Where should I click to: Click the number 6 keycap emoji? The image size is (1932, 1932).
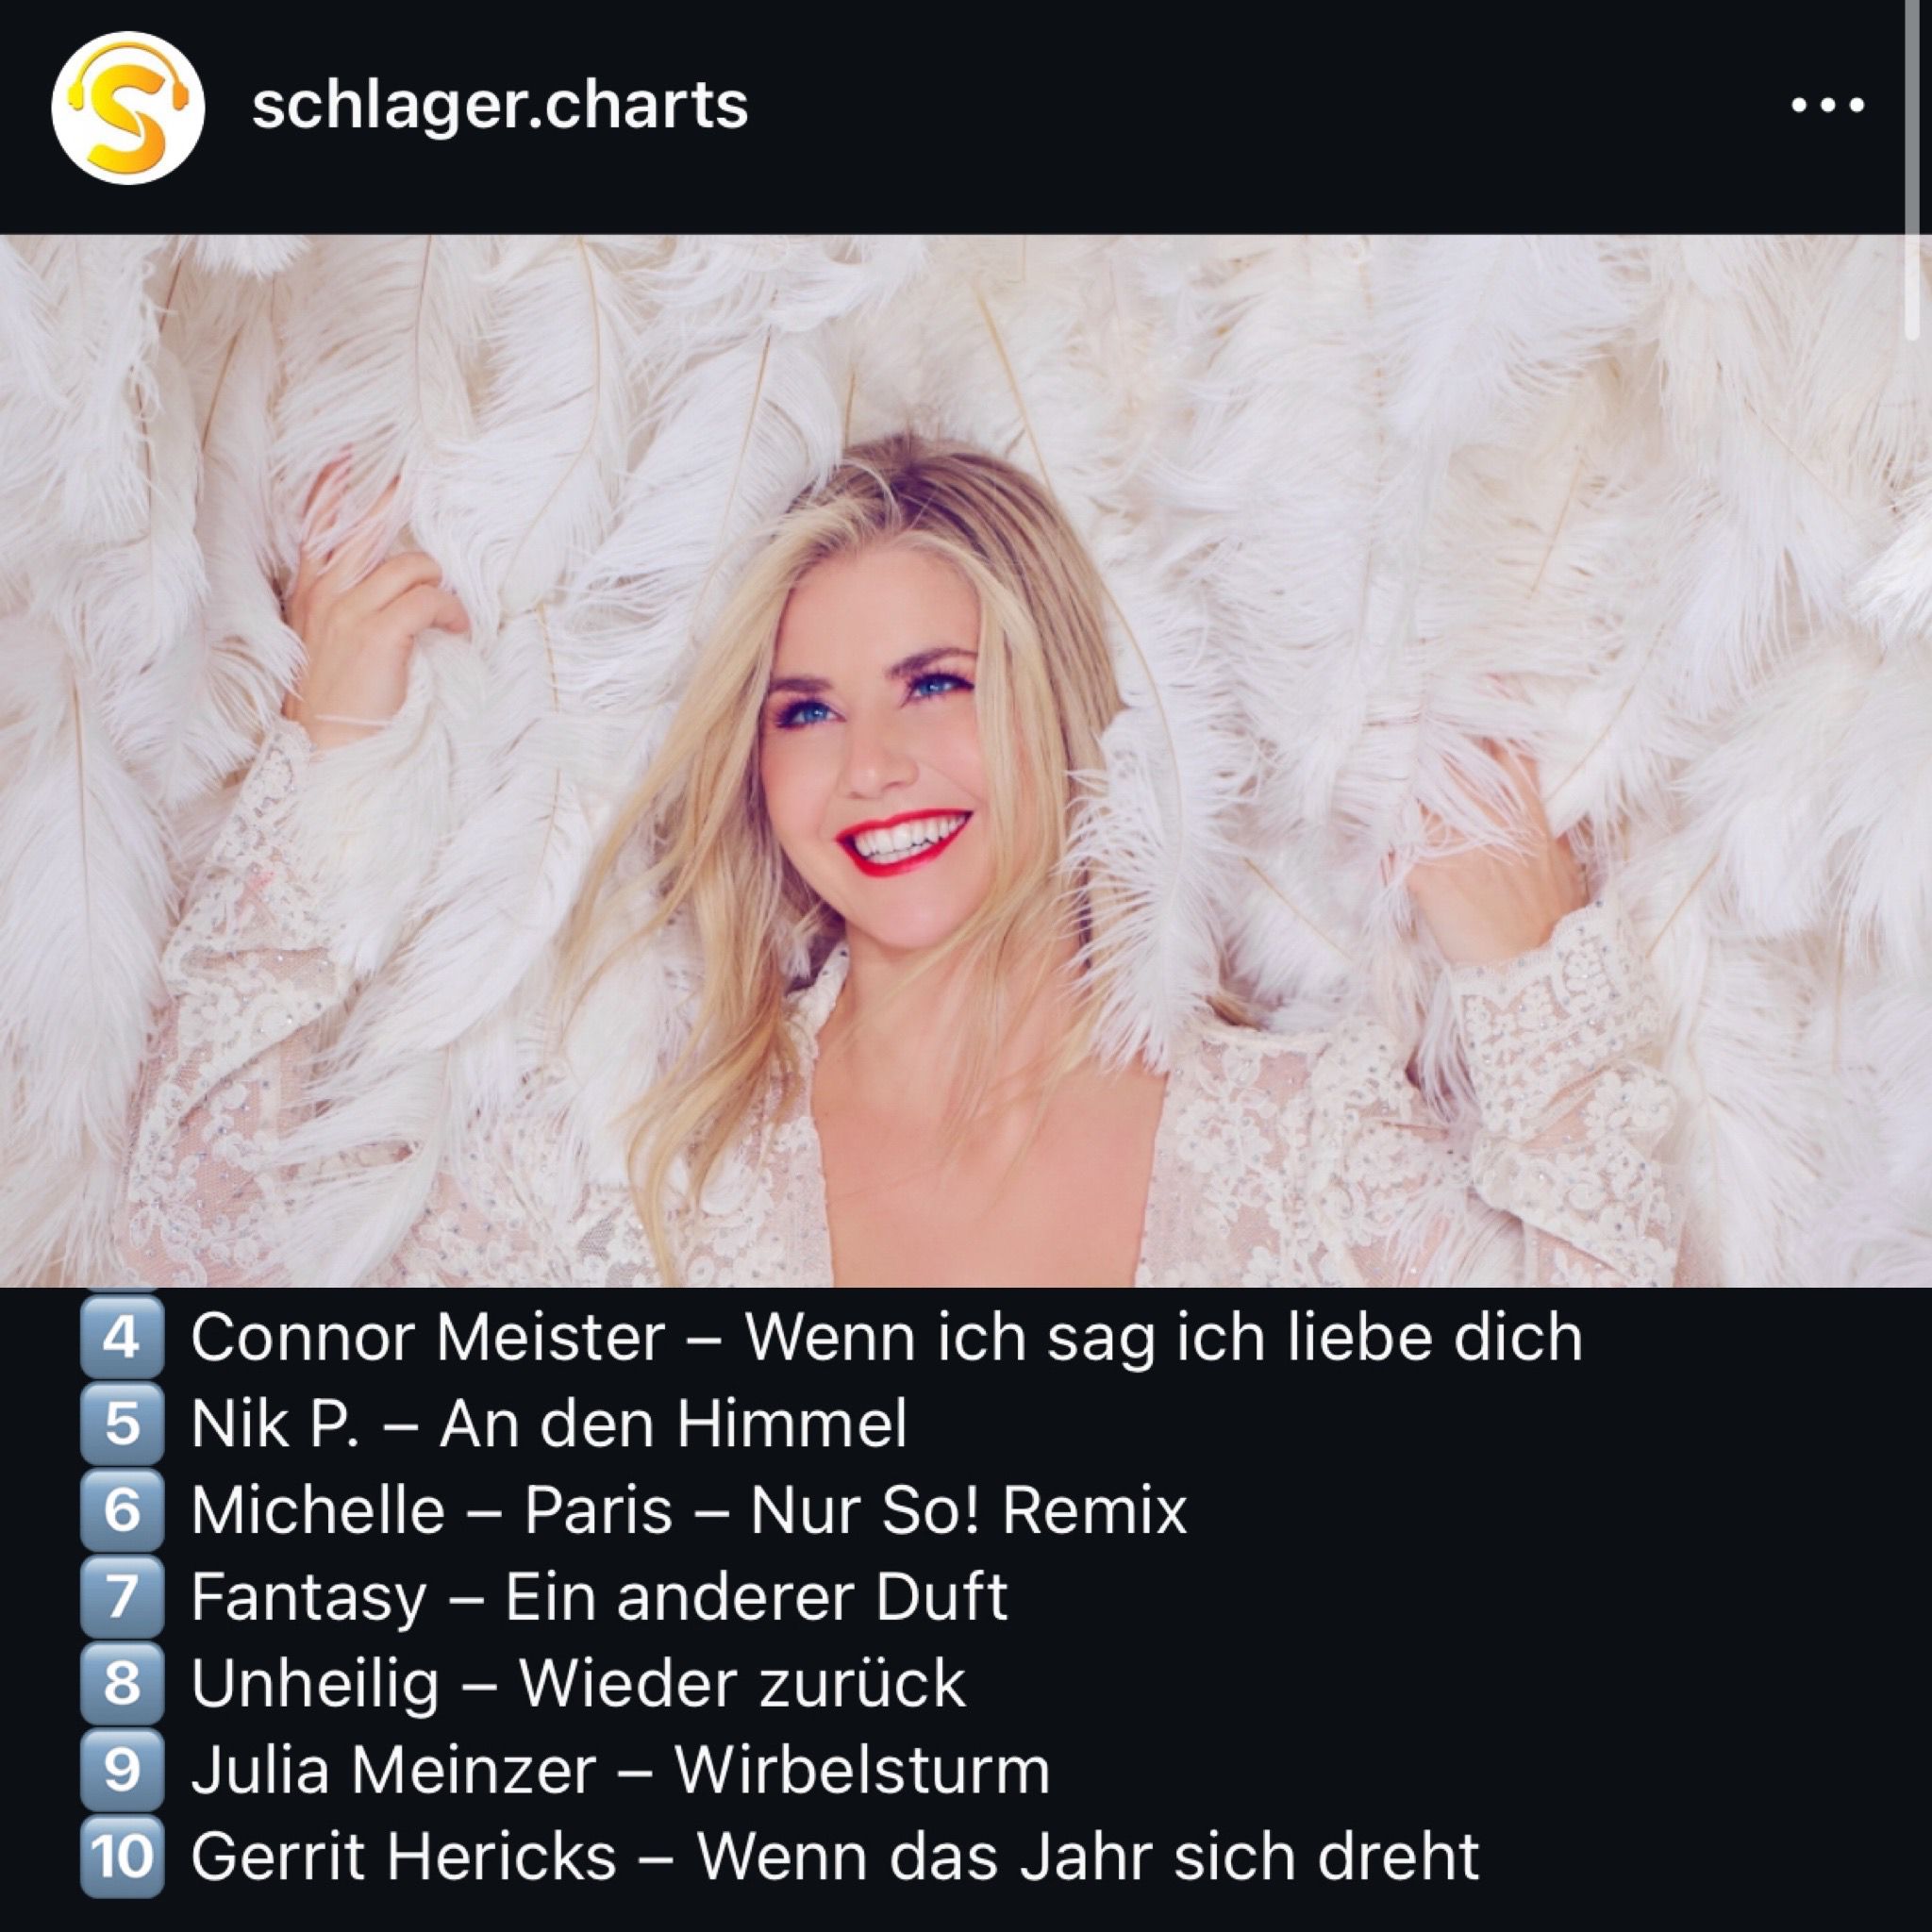(x=121, y=1509)
